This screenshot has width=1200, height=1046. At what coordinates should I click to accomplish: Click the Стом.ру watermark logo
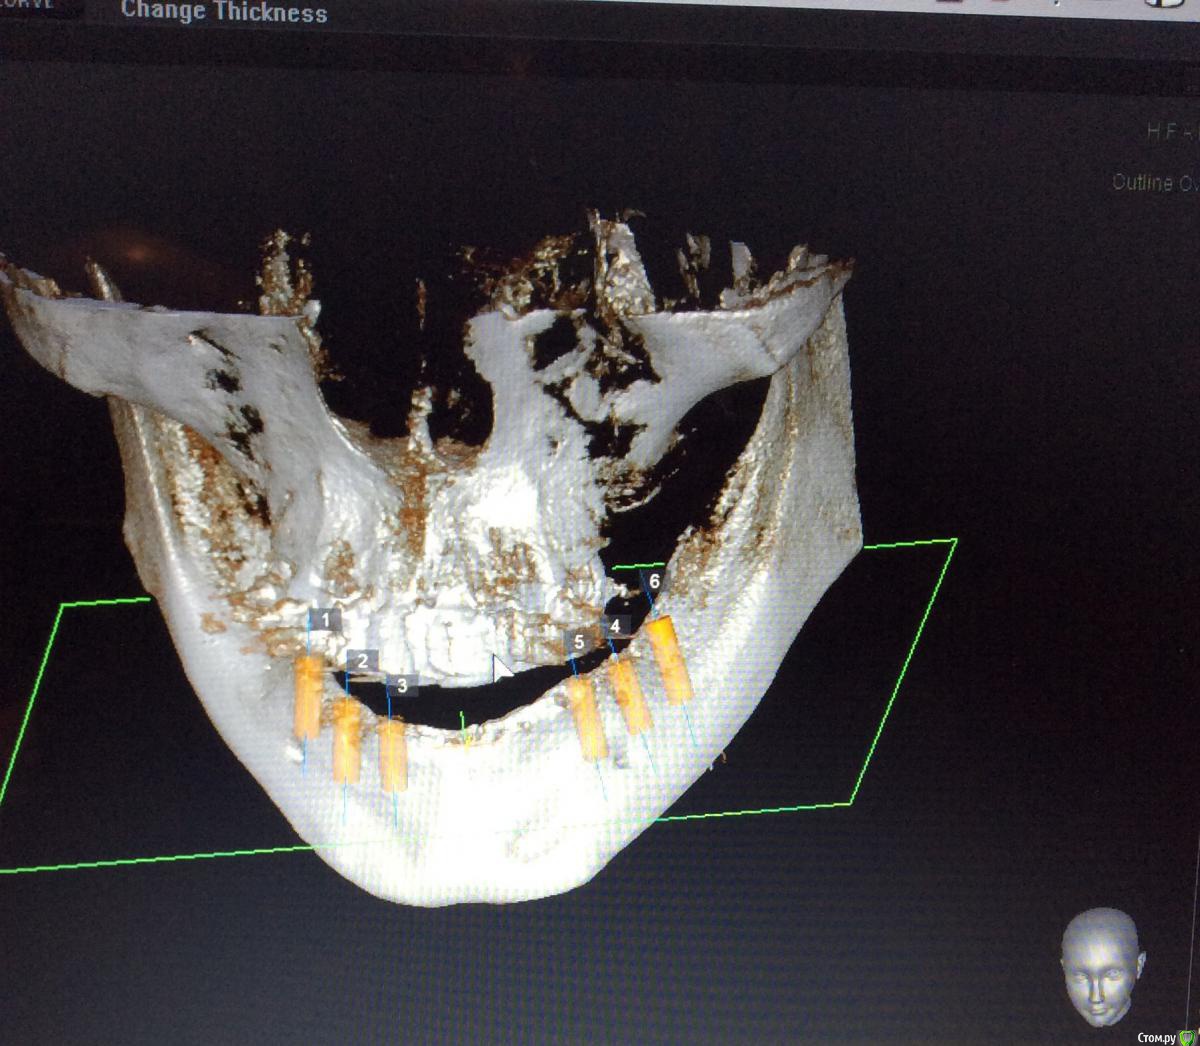click(1165, 1036)
